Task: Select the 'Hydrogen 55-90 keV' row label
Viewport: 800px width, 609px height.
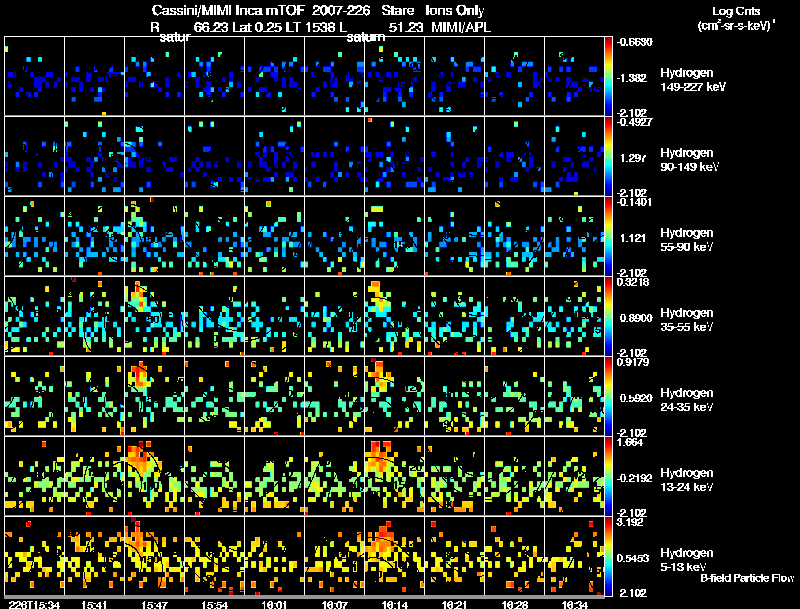Action: tap(687, 240)
